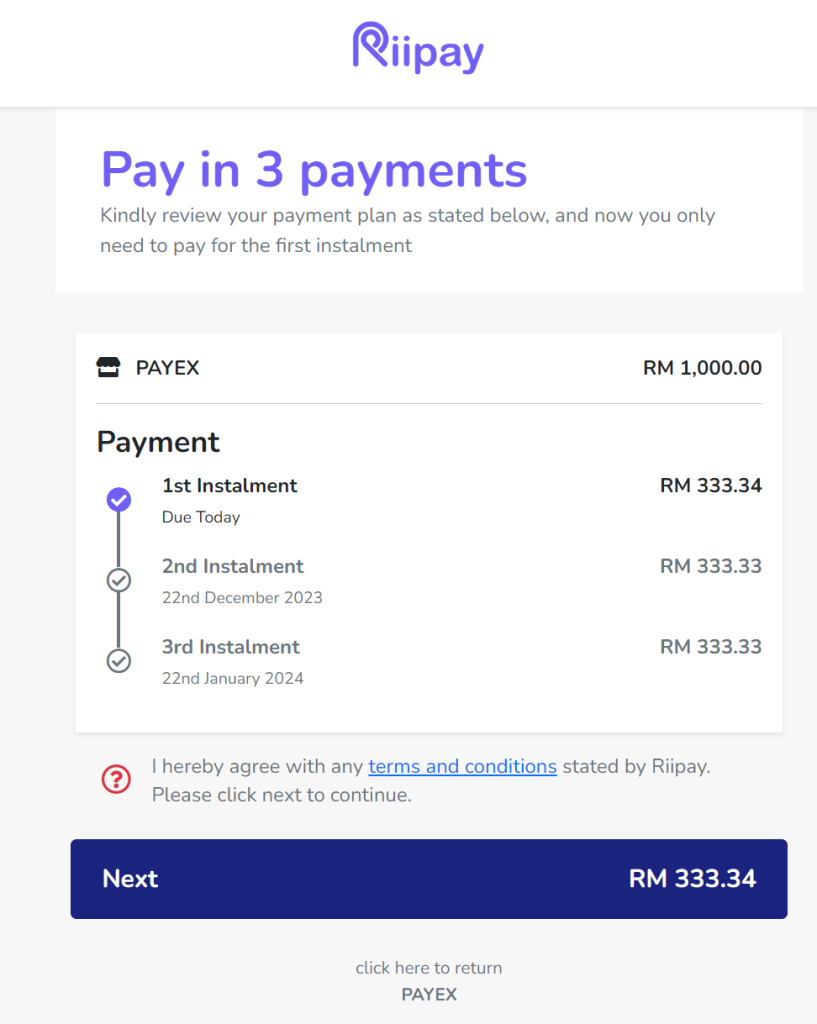This screenshot has height=1024, width=817.
Task: Click the swirl symbol inside the Riipay logo
Action: (368, 44)
